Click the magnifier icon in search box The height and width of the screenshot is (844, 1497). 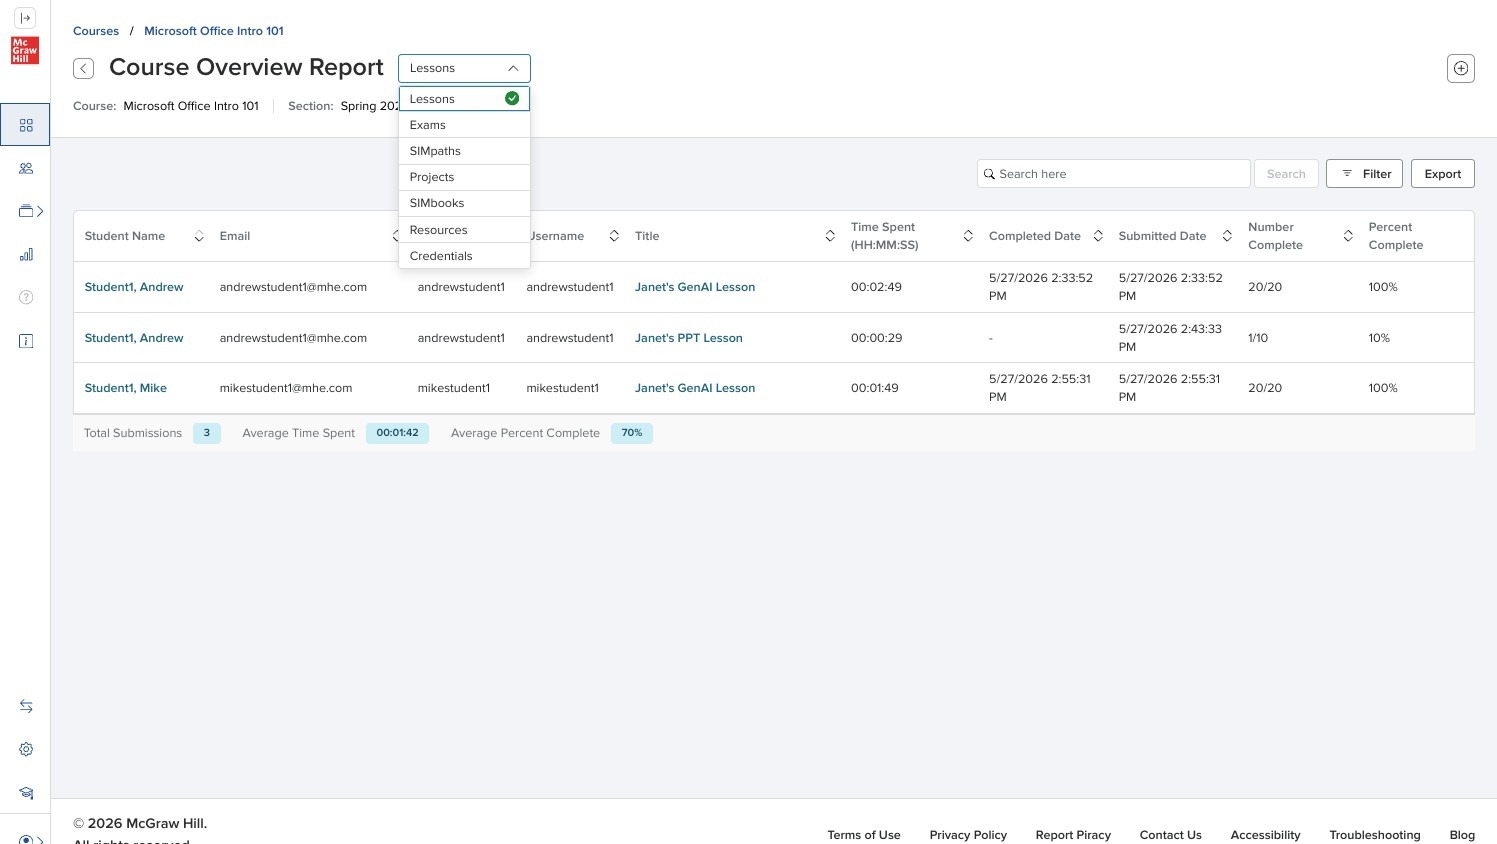pyautogui.click(x=990, y=174)
